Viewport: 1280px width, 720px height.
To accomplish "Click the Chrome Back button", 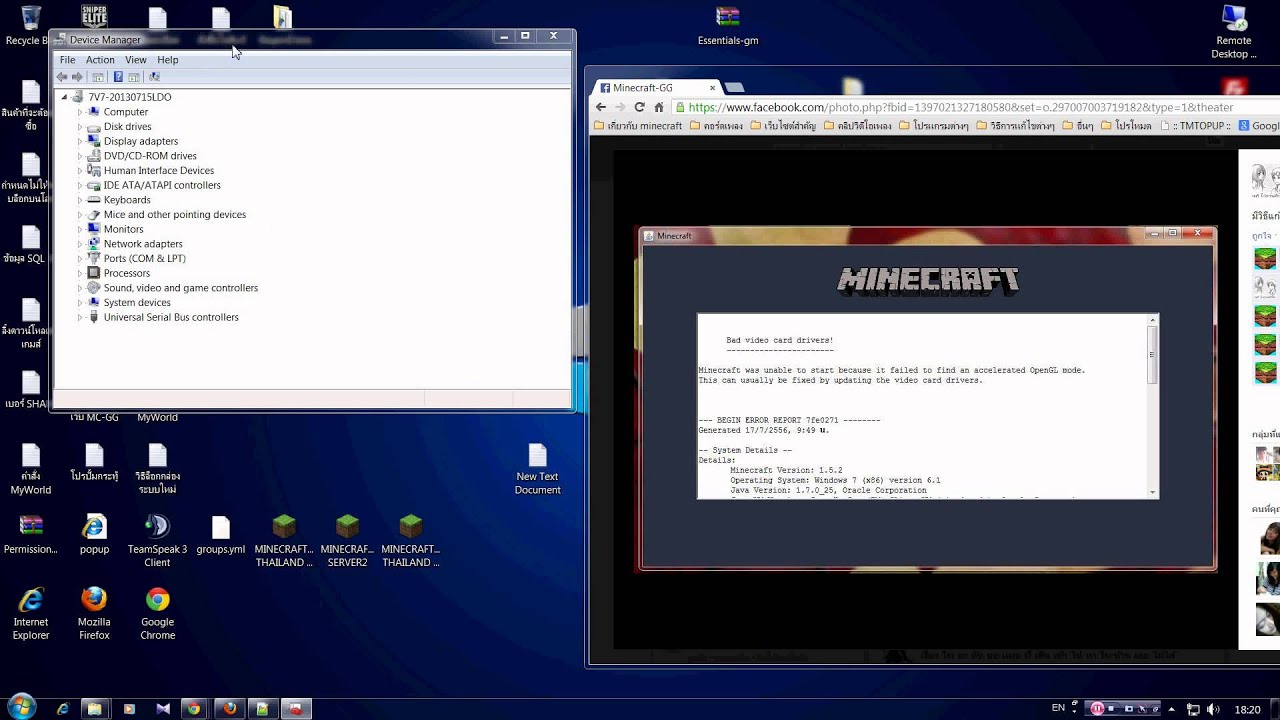I will tap(601, 107).
